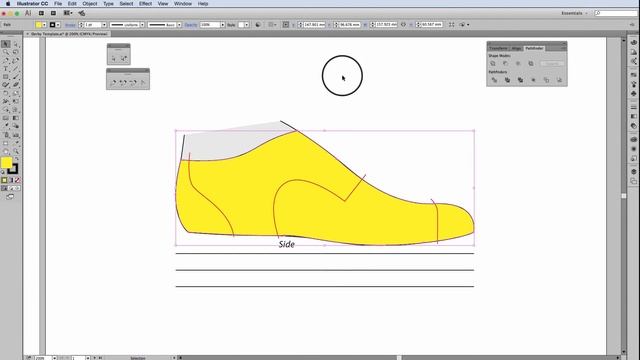640x360 pixels.
Task: Select the Eraser tool
Action: pyautogui.click(x=16, y=85)
